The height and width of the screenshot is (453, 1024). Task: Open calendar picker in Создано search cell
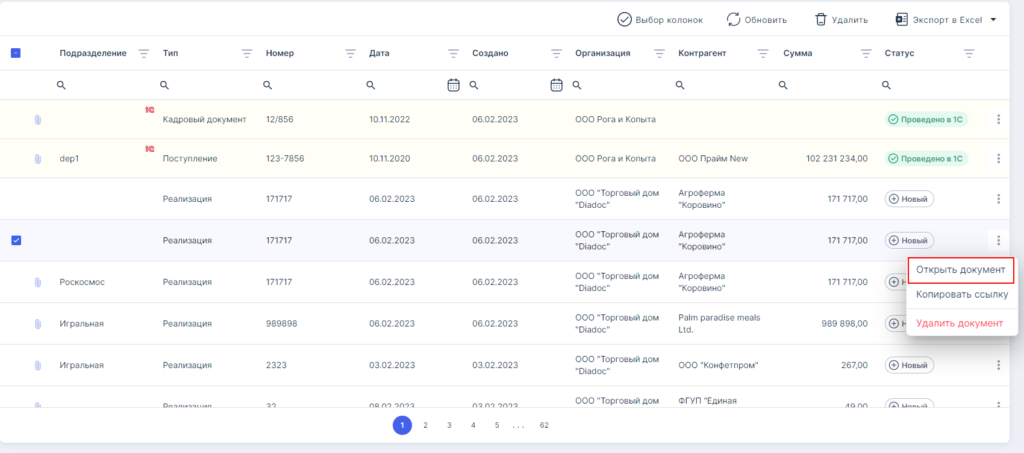(556, 85)
